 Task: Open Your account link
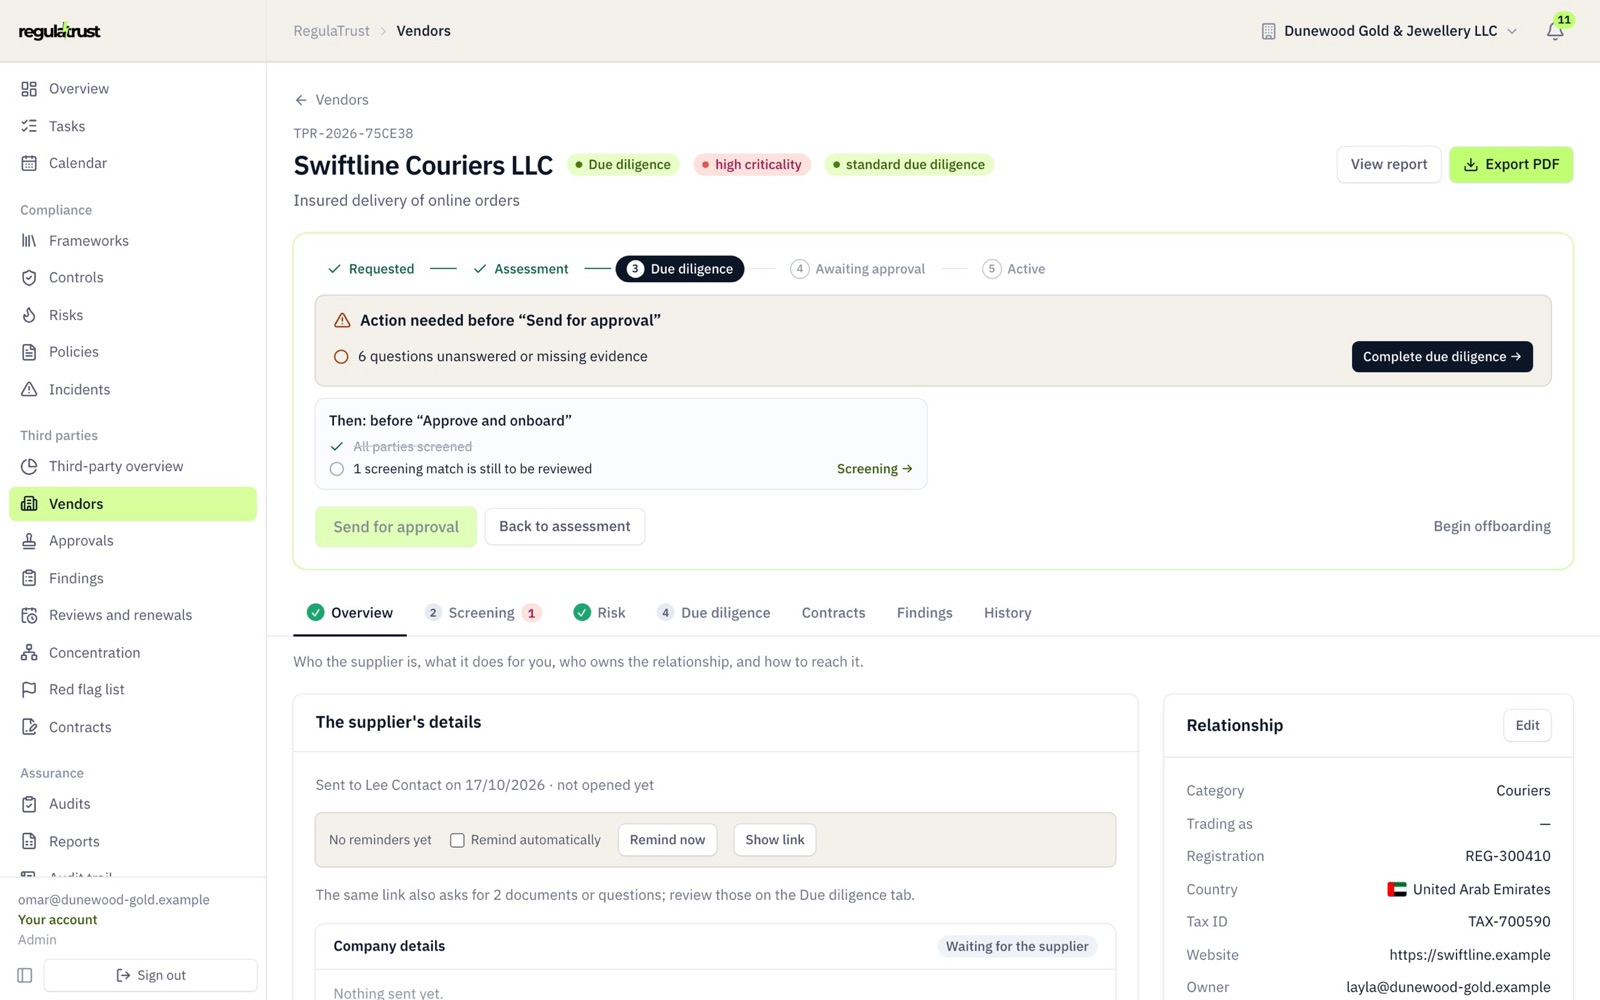[x=58, y=920]
